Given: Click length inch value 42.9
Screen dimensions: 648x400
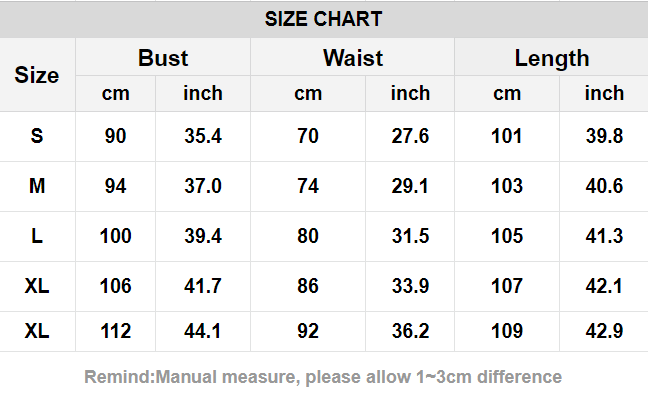Looking at the screenshot, I should [604, 331].
